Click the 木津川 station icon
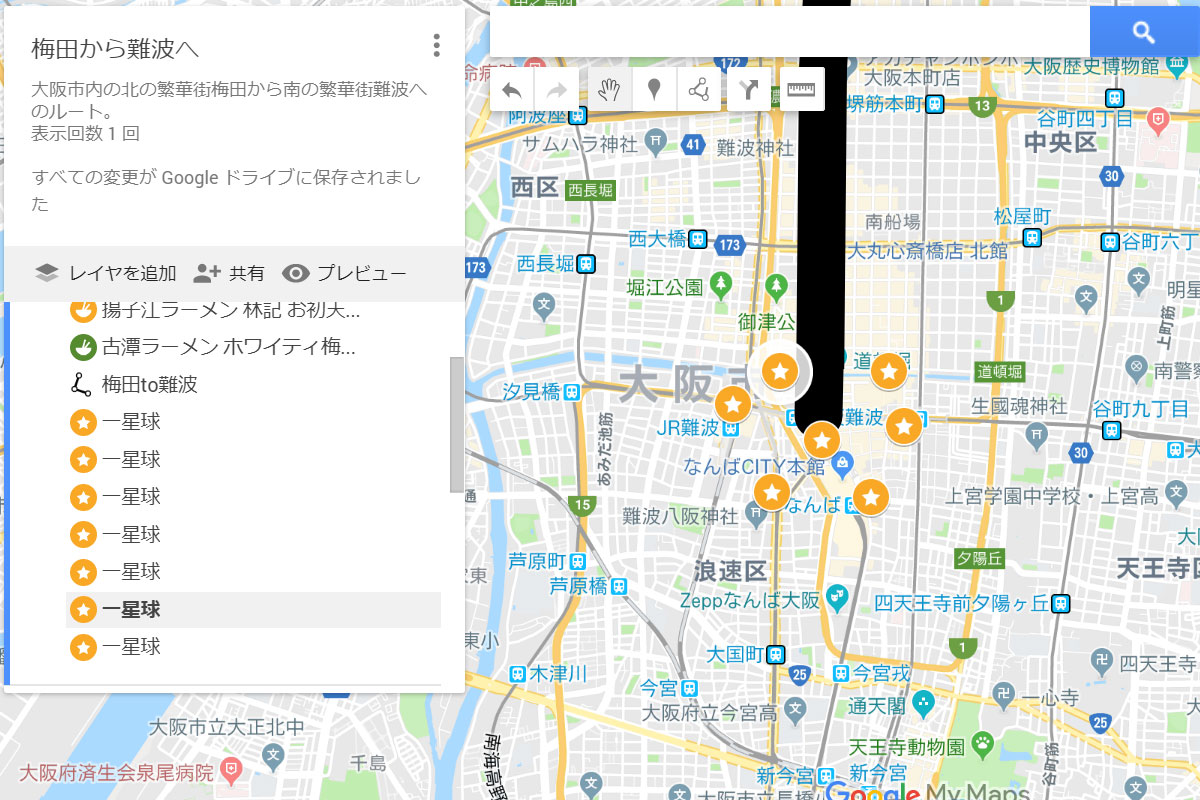This screenshot has height=800, width=1200. [x=519, y=674]
